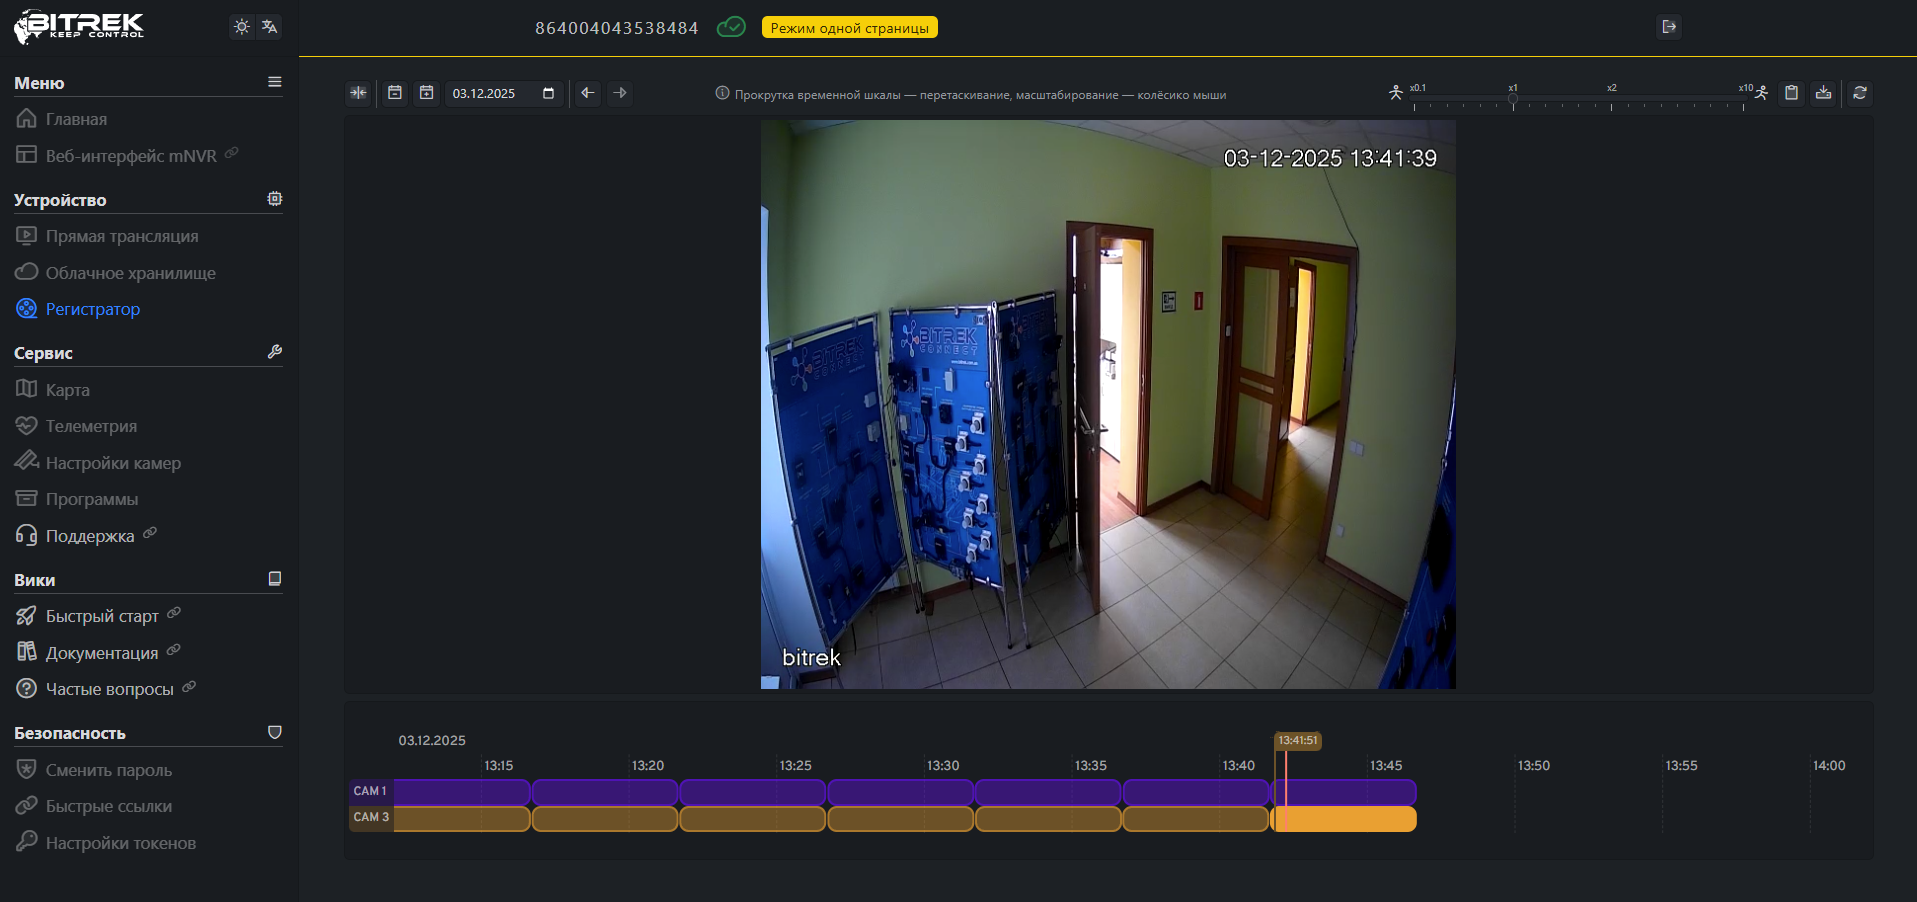Go to previous period with left arrow

click(x=588, y=93)
